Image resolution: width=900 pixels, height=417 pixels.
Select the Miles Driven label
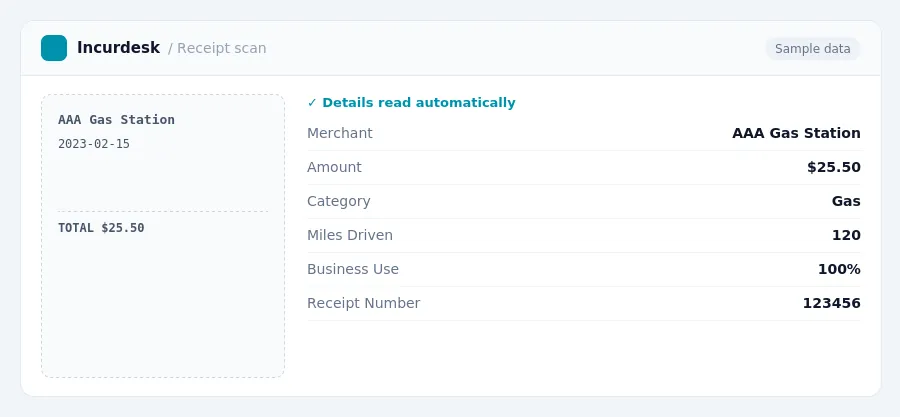(350, 235)
